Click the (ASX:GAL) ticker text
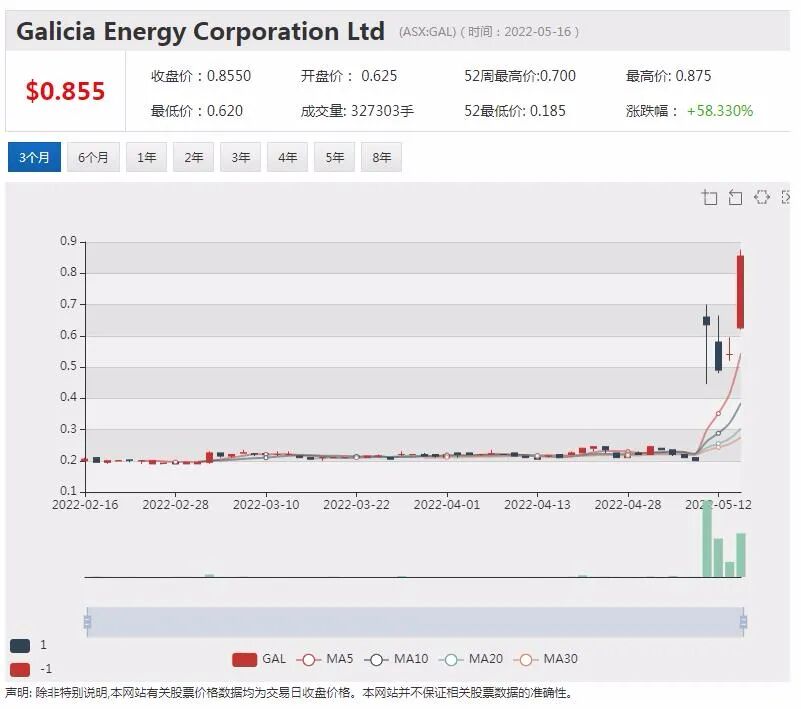Screen dimensions: 801x709 coord(427,32)
